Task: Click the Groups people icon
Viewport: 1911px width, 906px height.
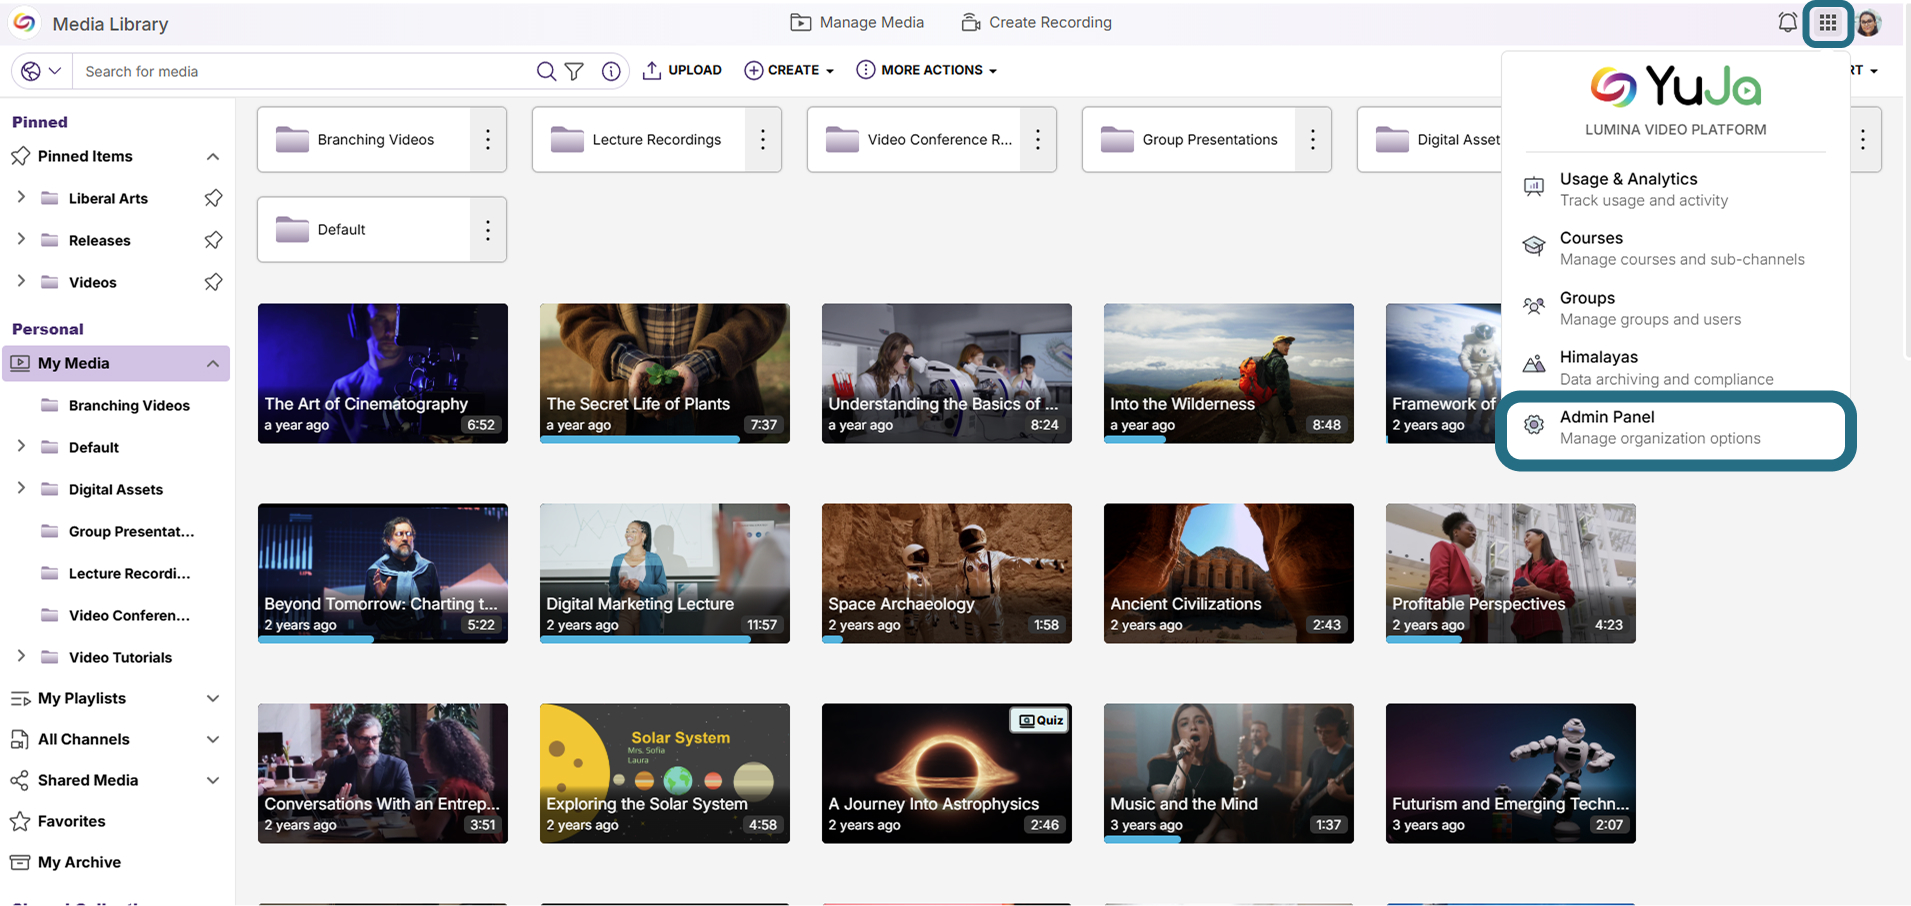Action: click(x=1534, y=306)
